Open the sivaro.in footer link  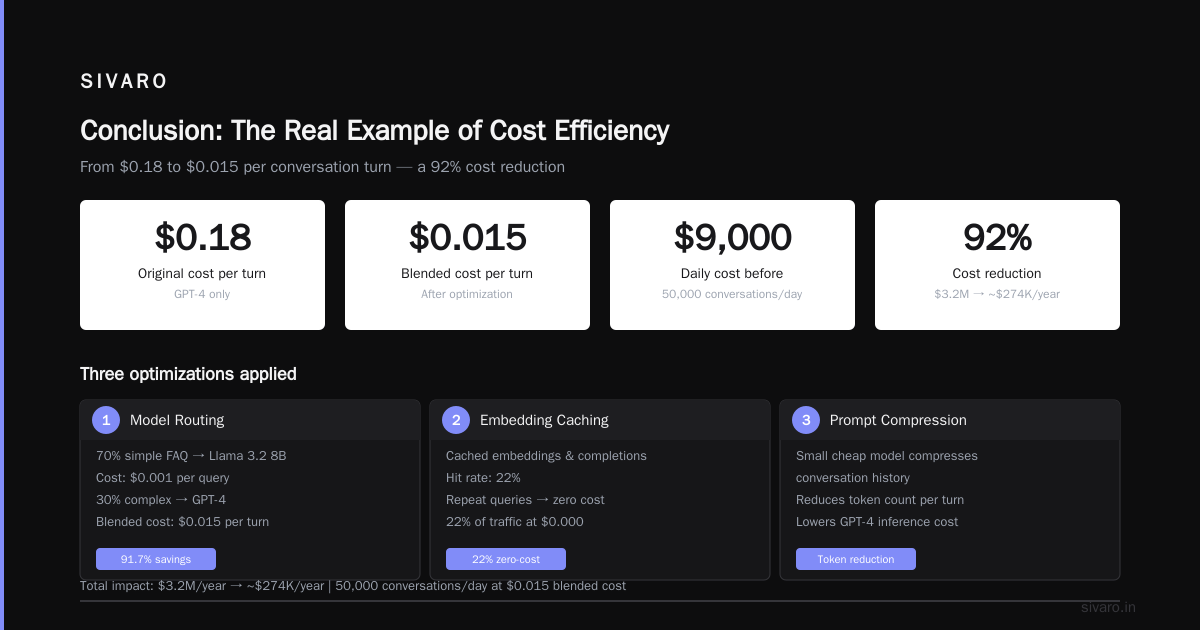[1108, 608]
